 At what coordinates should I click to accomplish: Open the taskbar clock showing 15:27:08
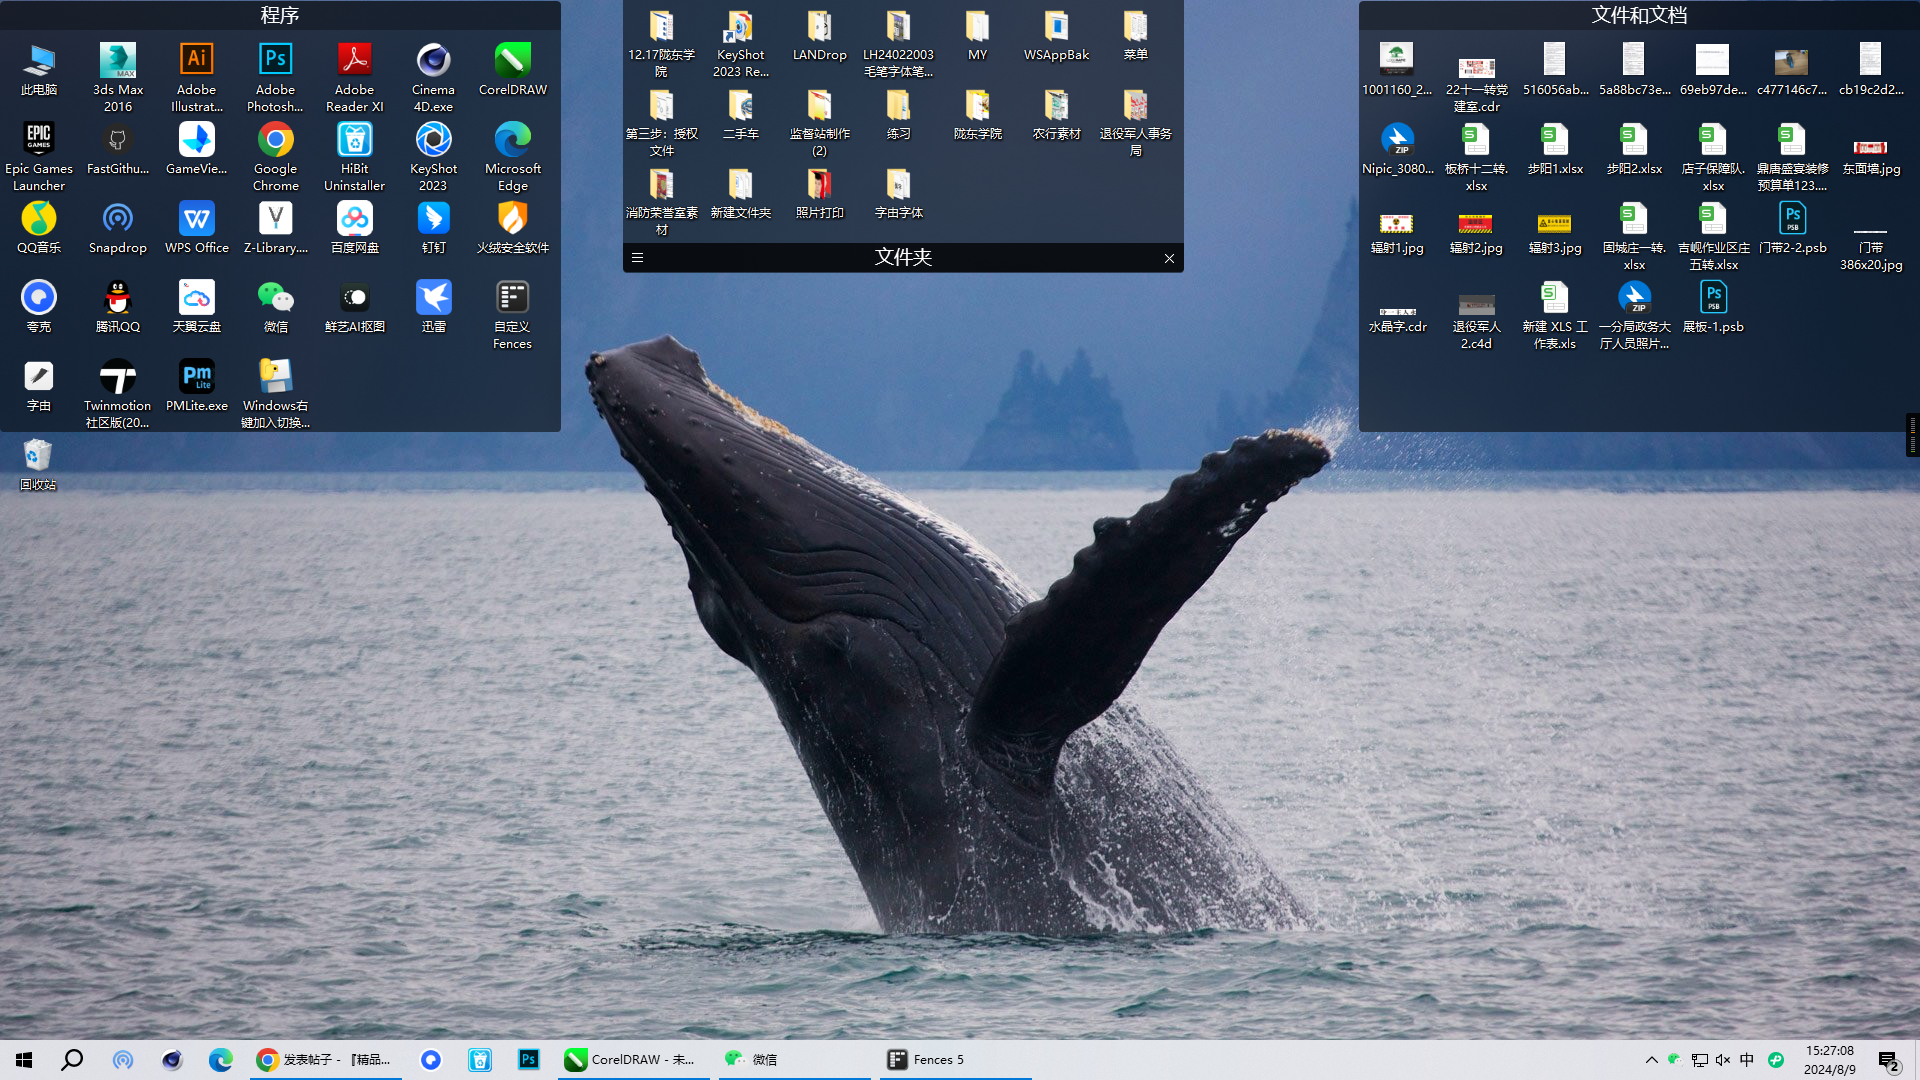coord(1829,1060)
